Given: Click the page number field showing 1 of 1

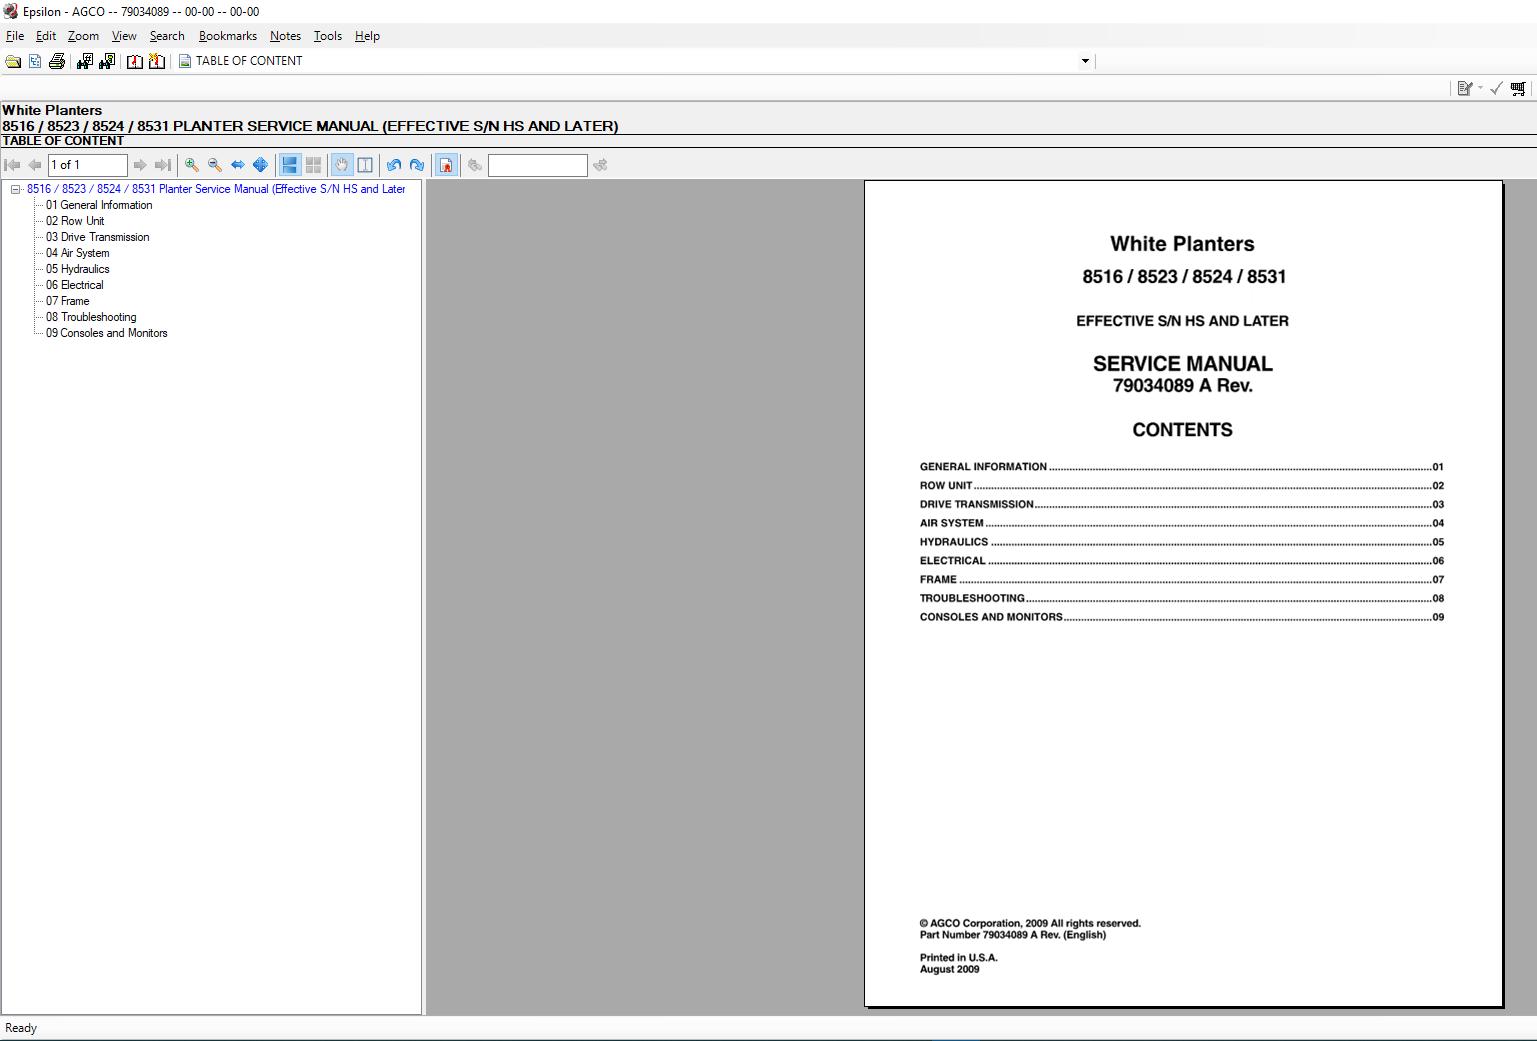Looking at the screenshot, I should click(x=88, y=165).
